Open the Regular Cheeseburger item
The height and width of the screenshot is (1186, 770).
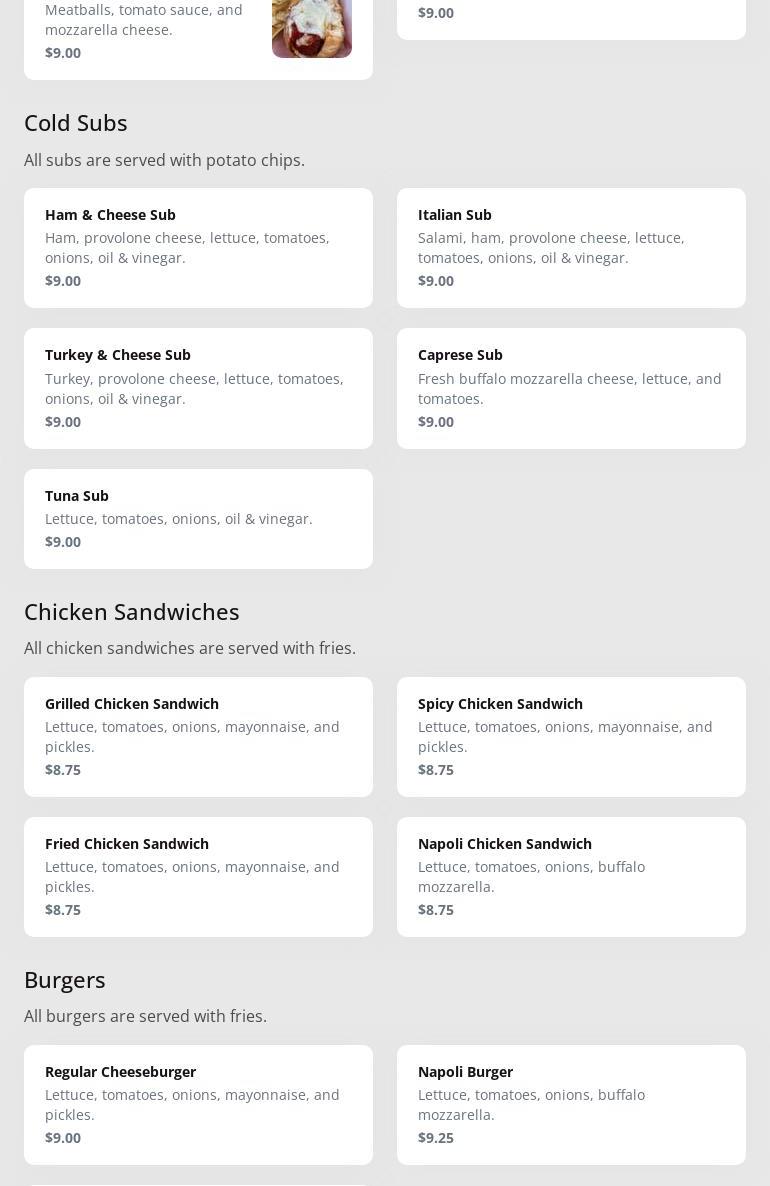click(198, 1104)
